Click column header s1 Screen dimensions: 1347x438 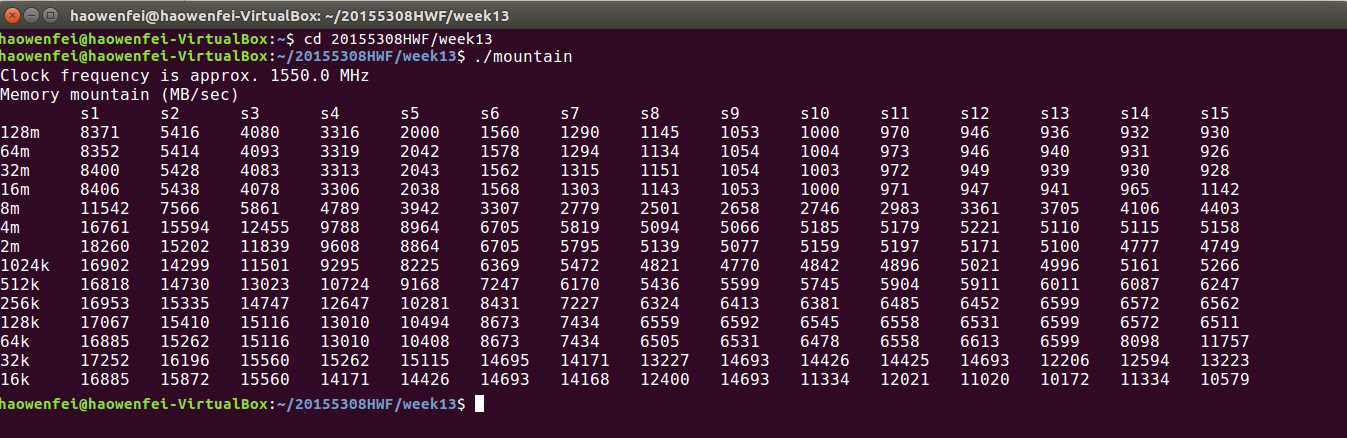coord(90,114)
